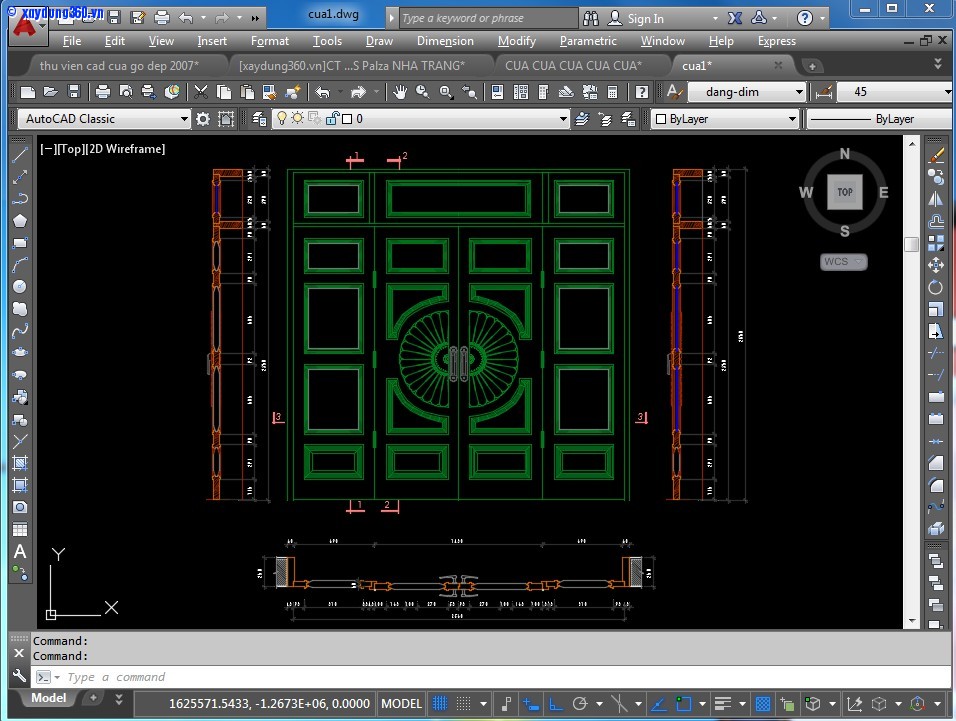Click the vertical scrollbar thumb of drawing area
The width and height of the screenshot is (956, 721).
pos(911,244)
